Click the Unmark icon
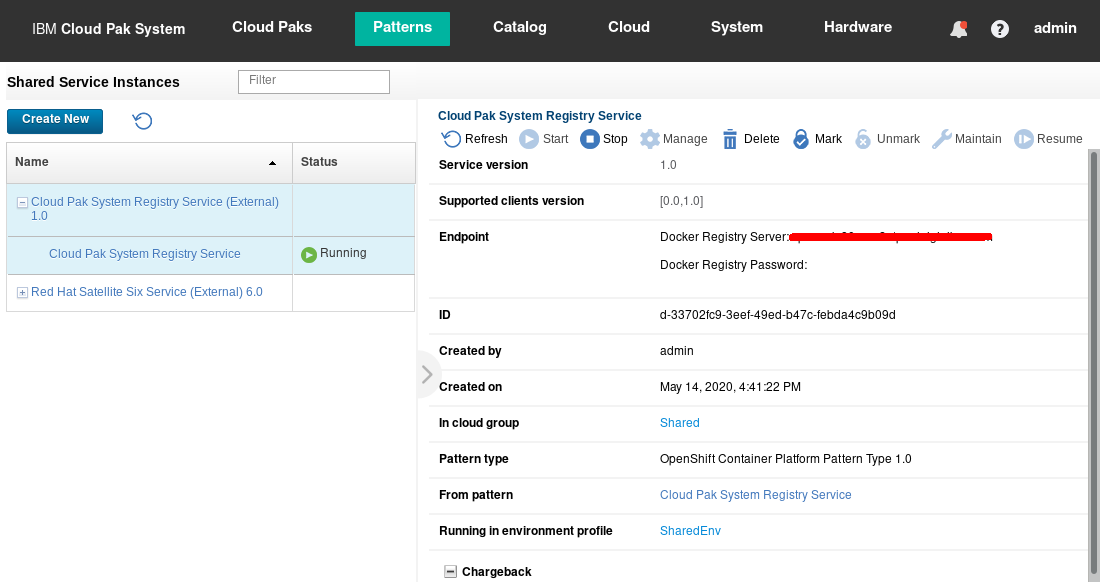The width and height of the screenshot is (1100, 582). (x=863, y=139)
